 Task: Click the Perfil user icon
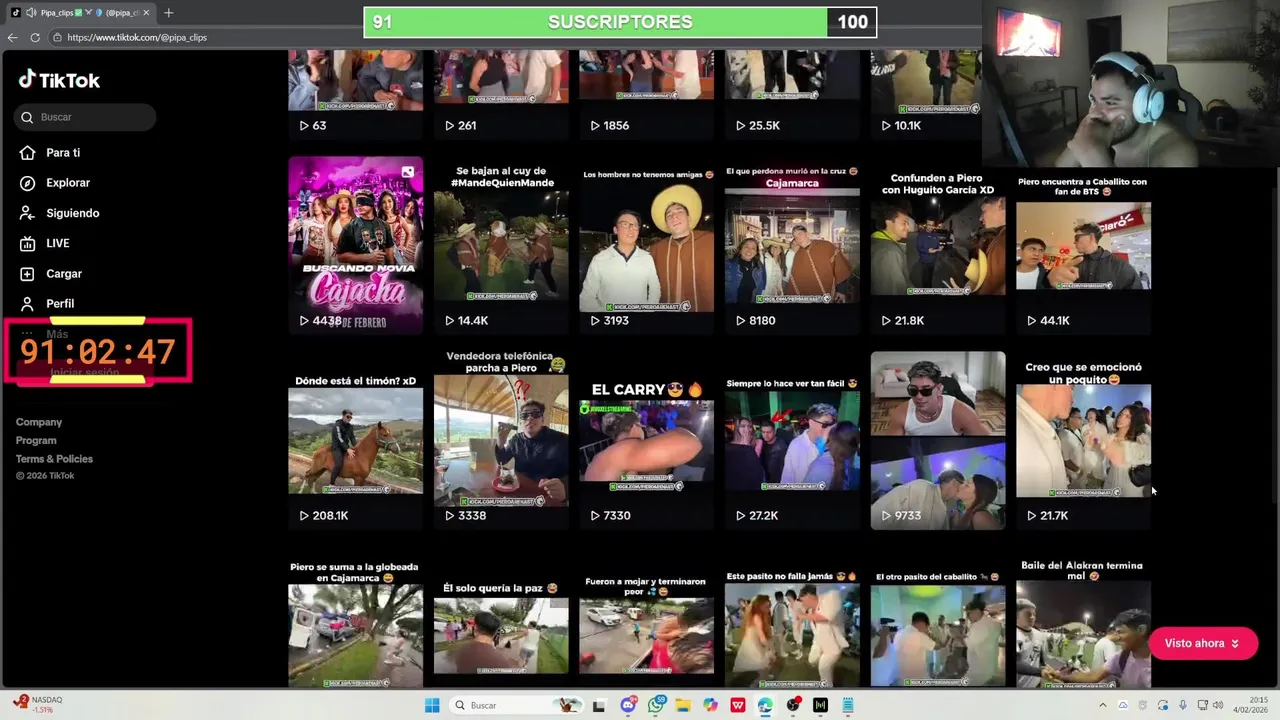[27, 303]
